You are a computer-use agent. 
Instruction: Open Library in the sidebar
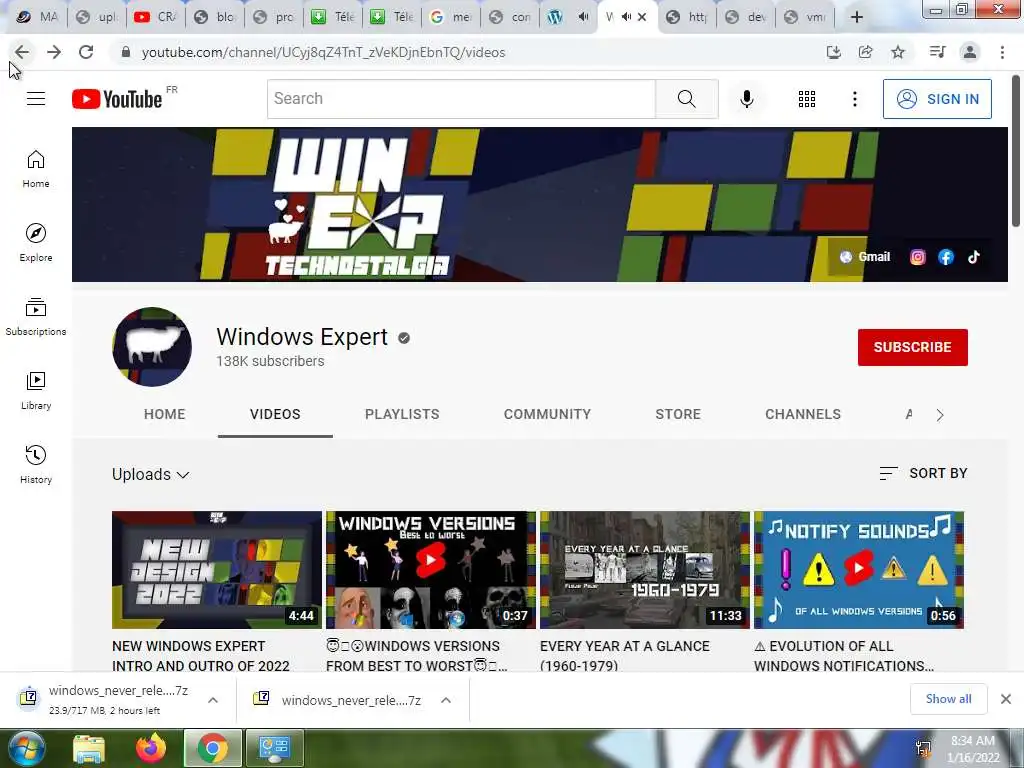point(36,391)
